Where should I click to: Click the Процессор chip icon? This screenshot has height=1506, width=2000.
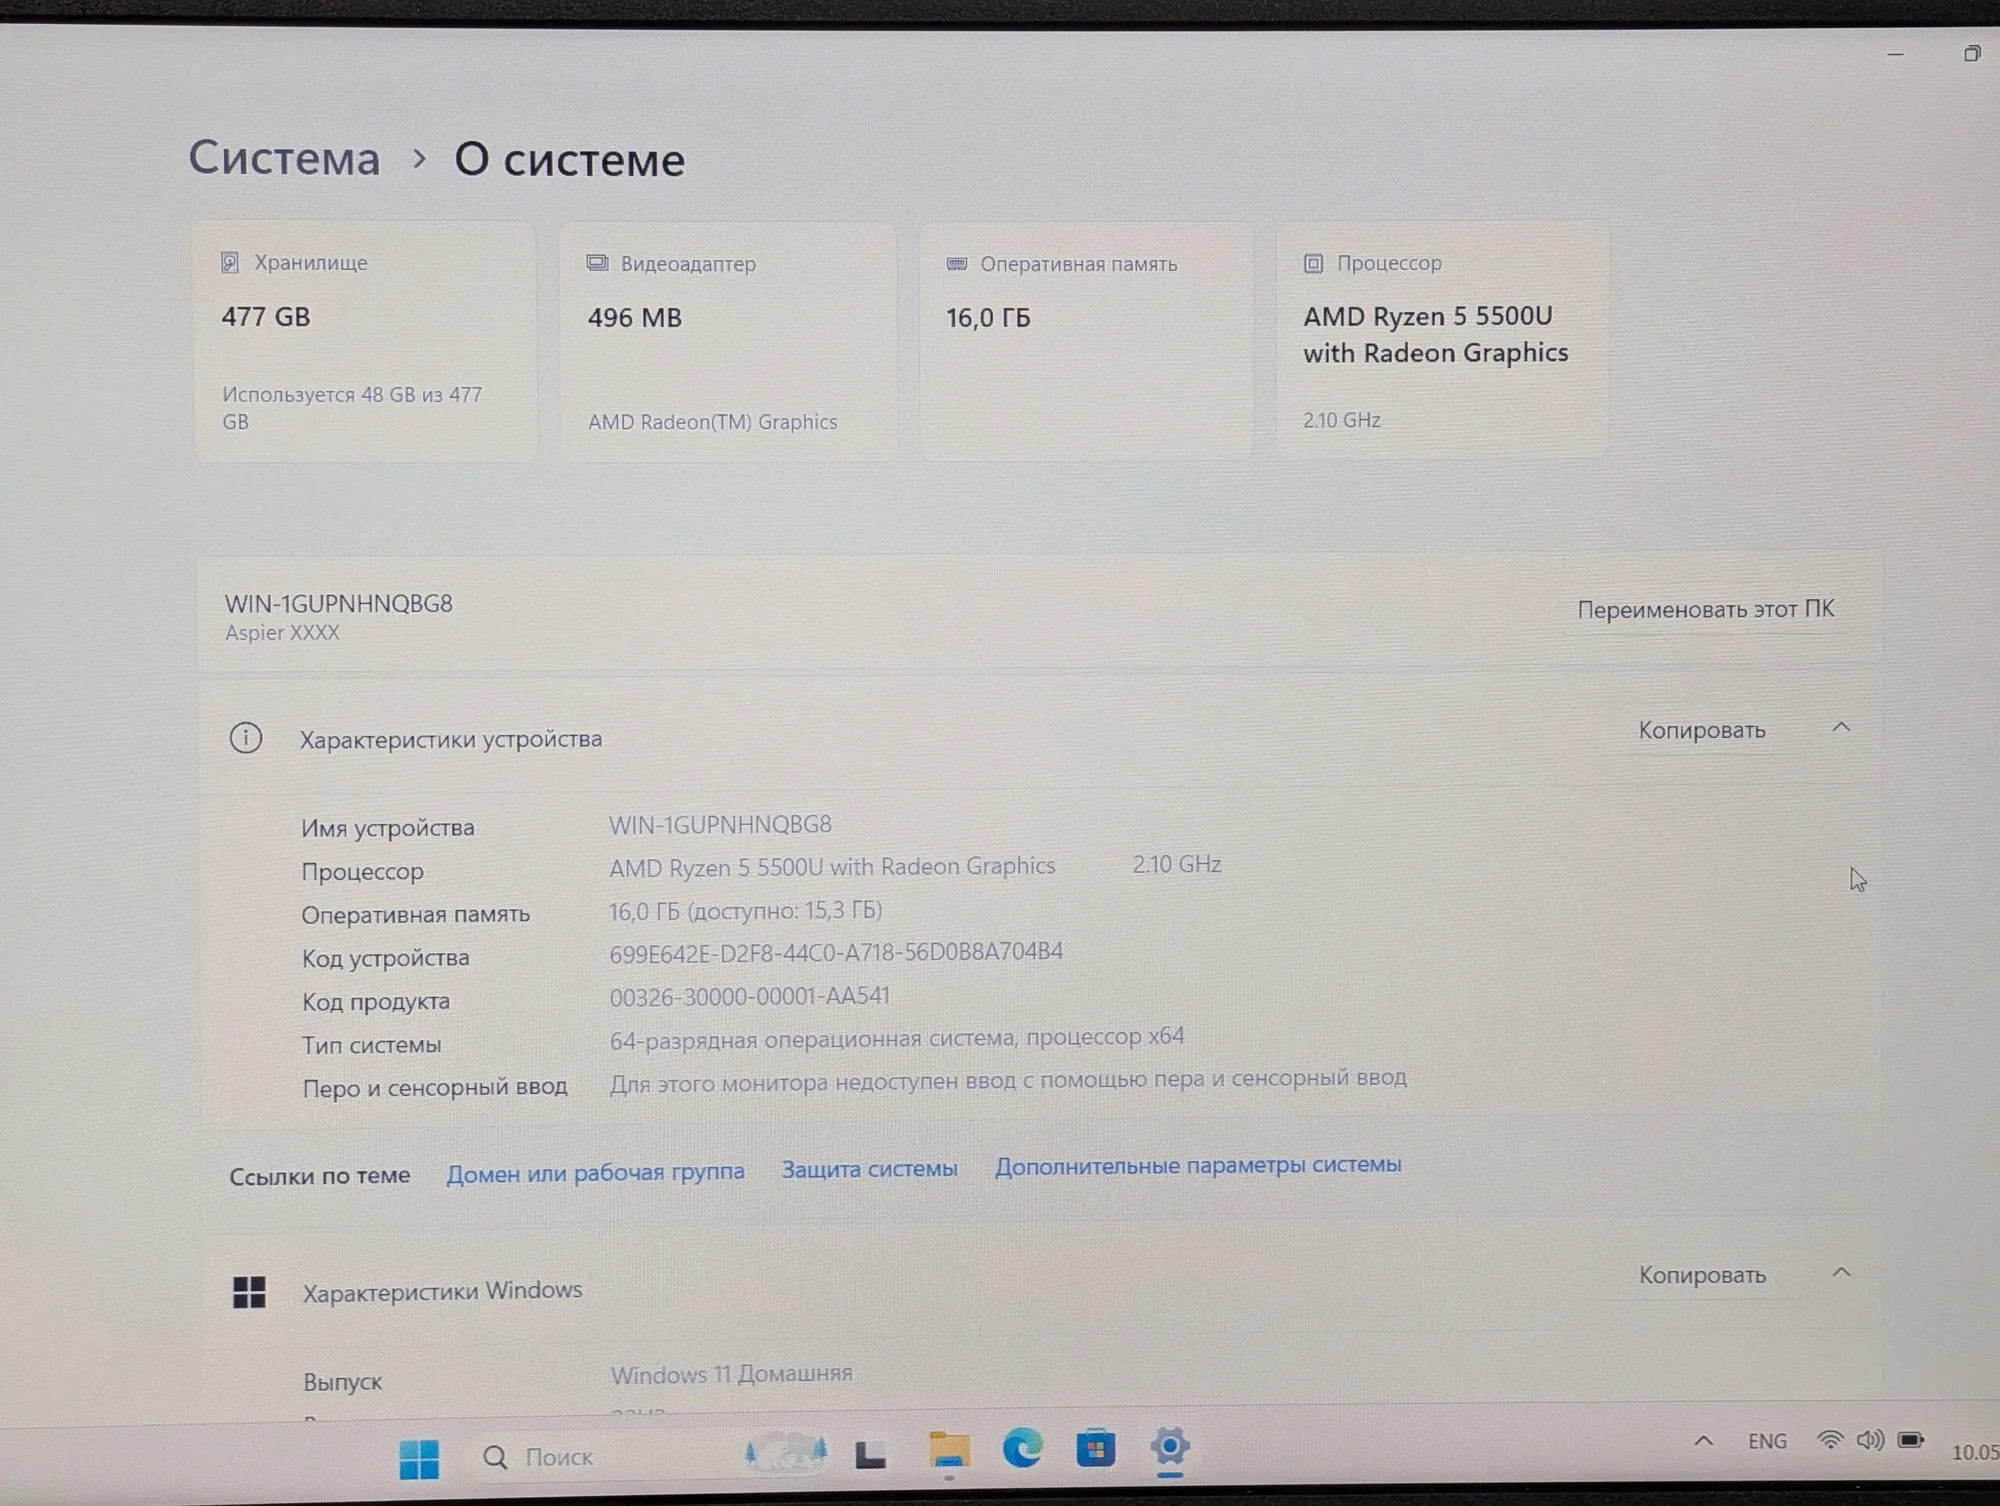pyautogui.click(x=1313, y=263)
